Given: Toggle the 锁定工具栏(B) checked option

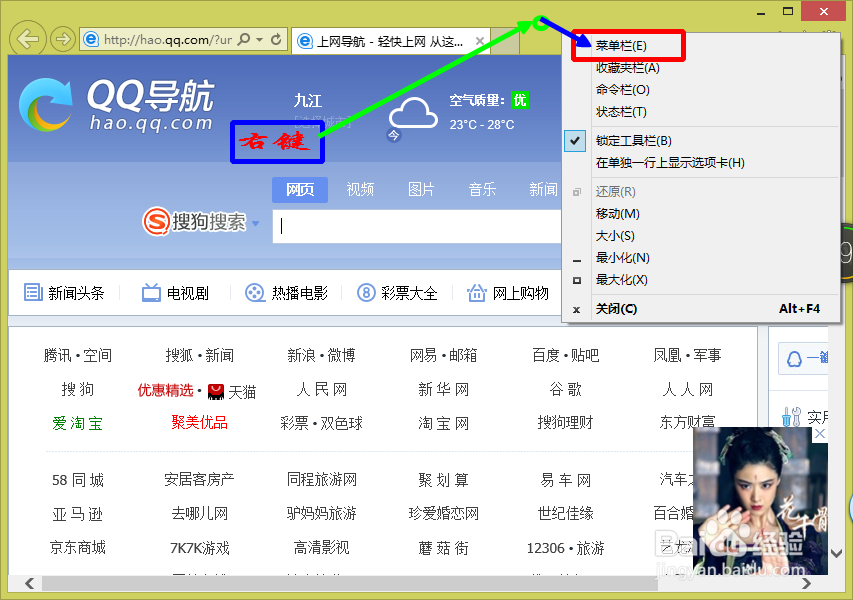Looking at the screenshot, I should coord(633,141).
